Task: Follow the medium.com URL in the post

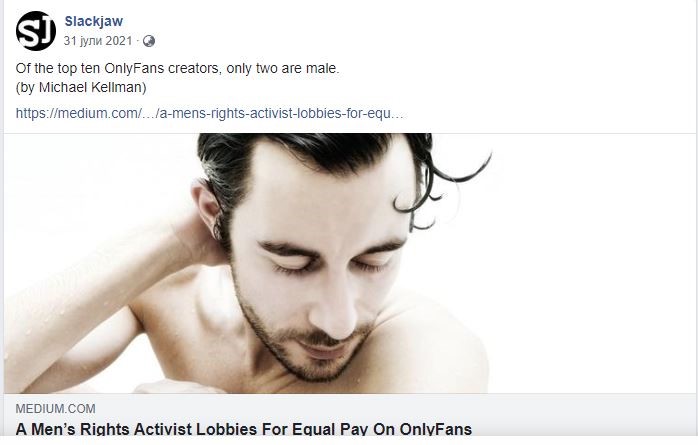Action: click(x=210, y=113)
